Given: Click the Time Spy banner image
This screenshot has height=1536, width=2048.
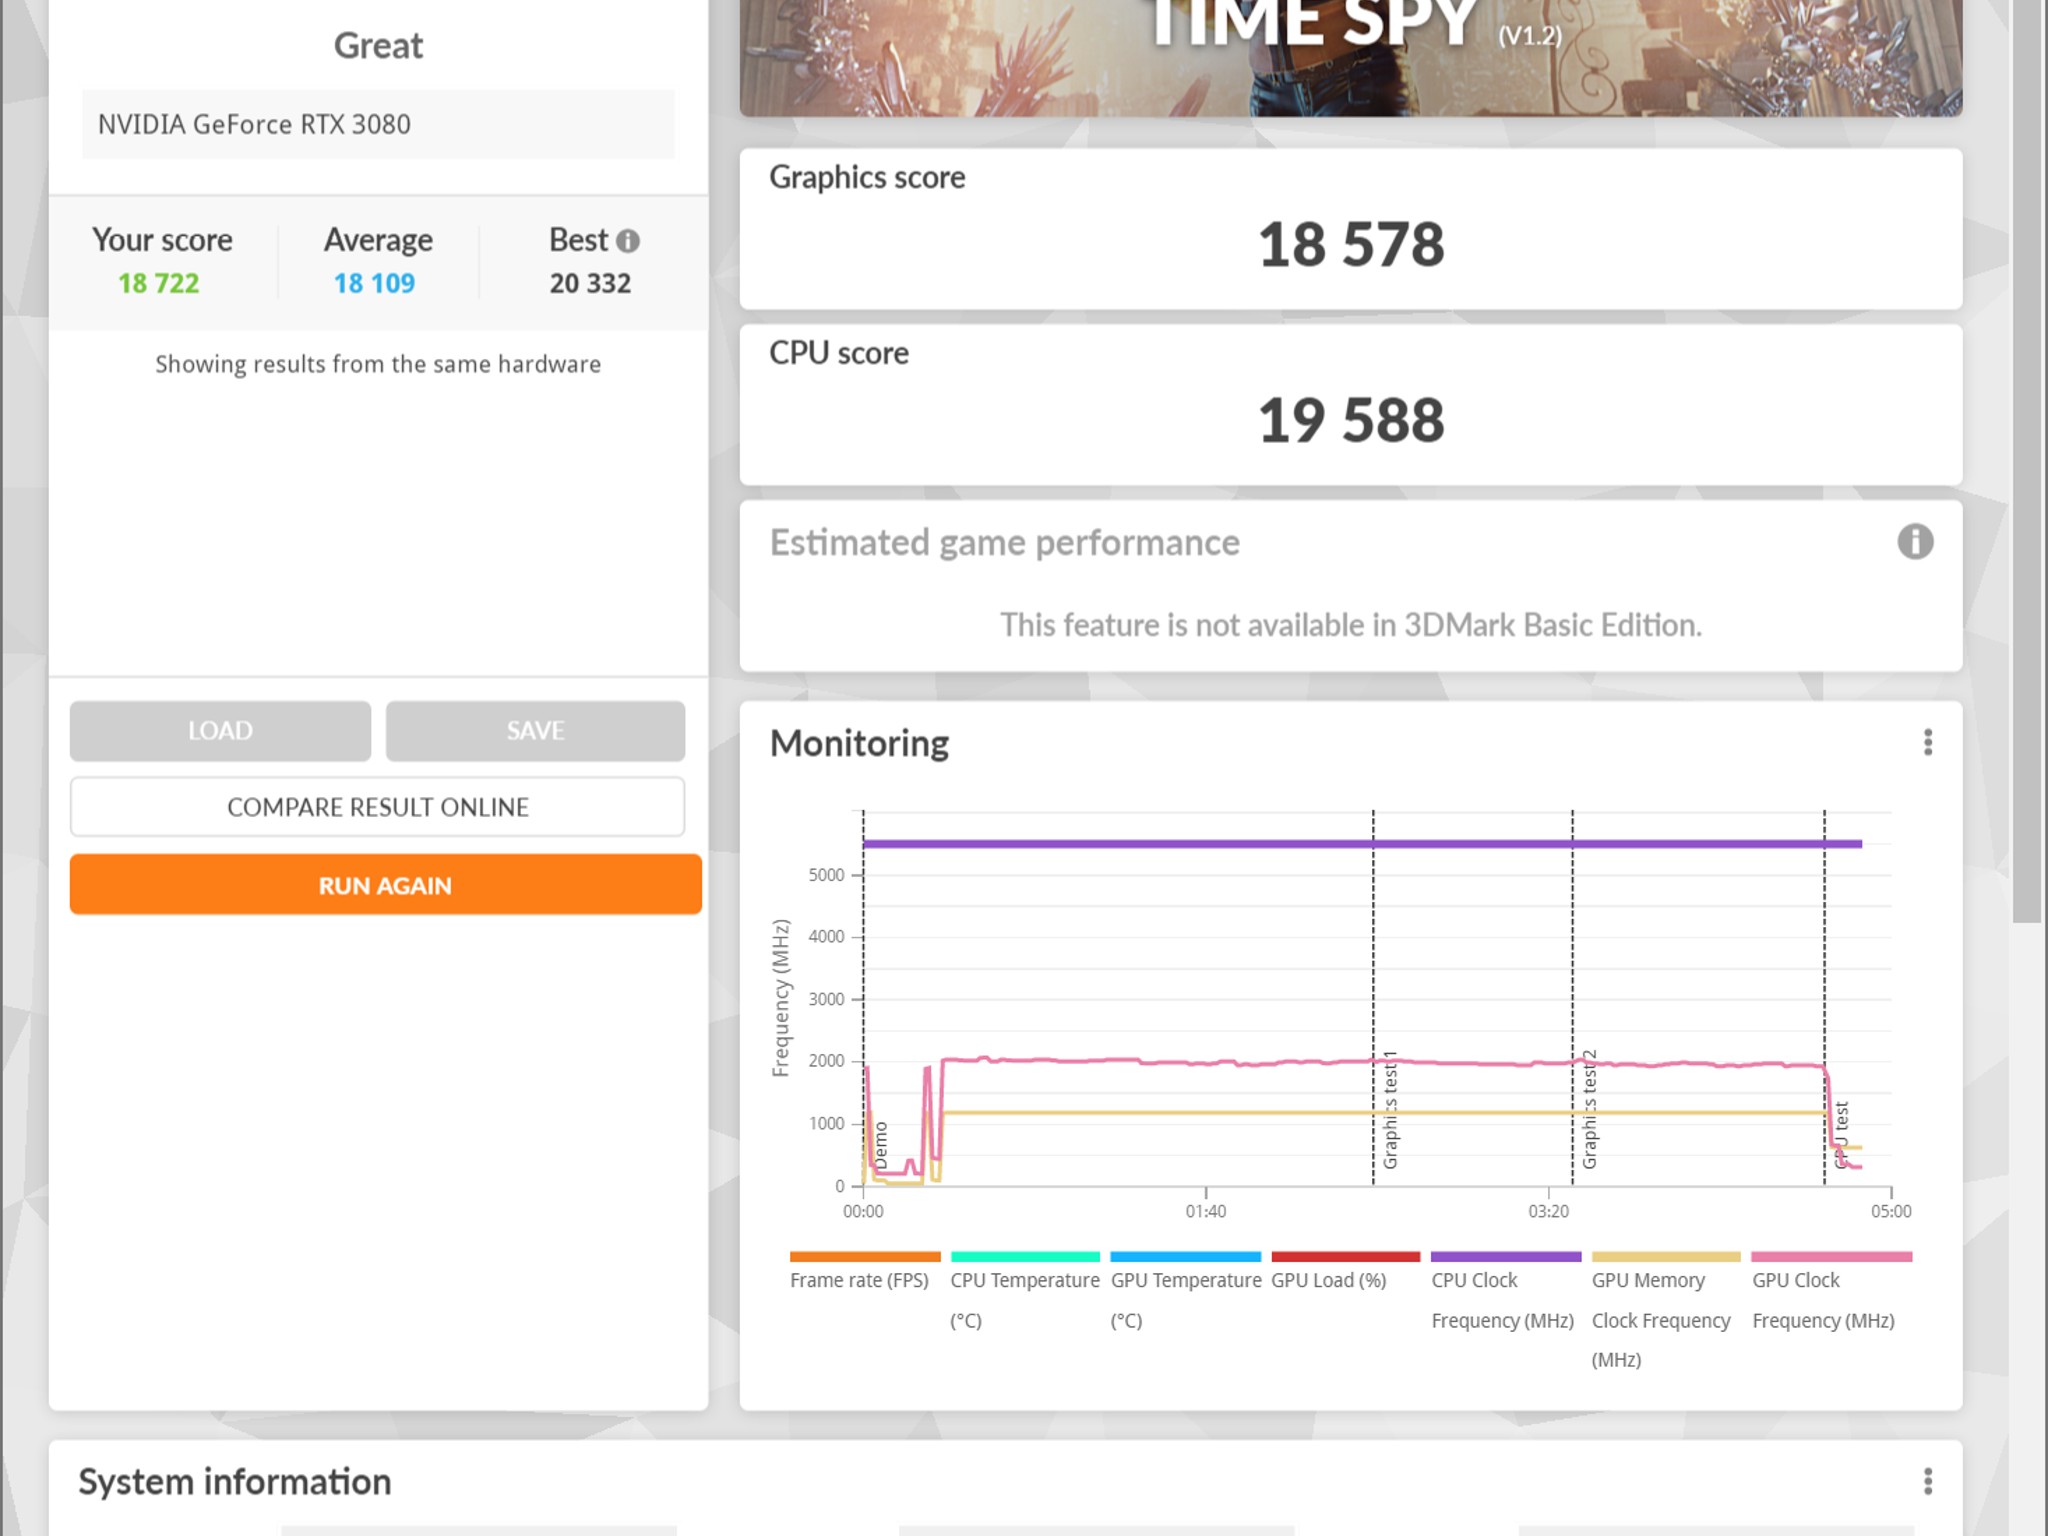Looking at the screenshot, I should pyautogui.click(x=1351, y=58).
